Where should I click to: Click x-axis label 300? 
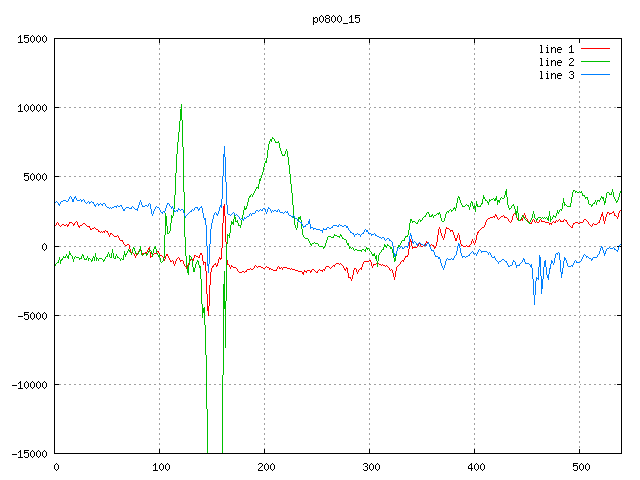(x=371, y=467)
